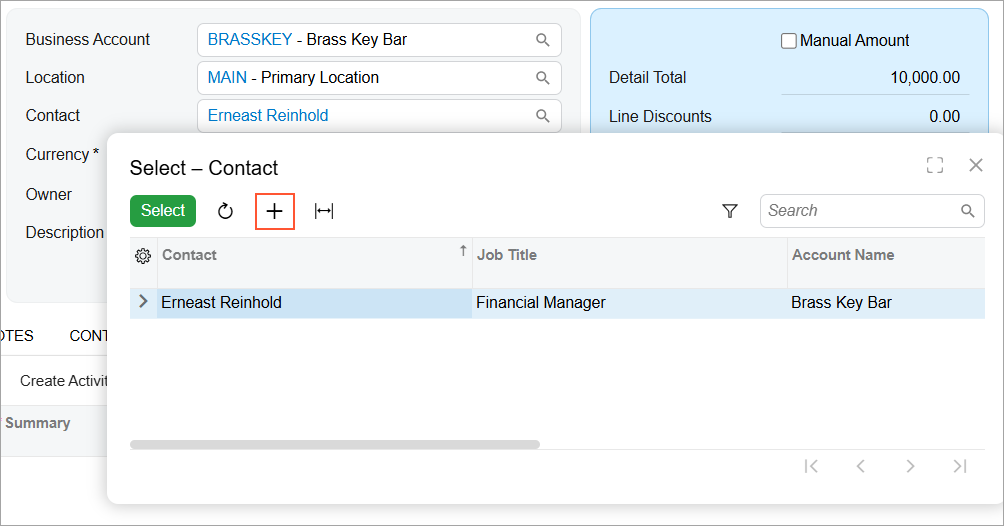Click the refresh icon in Contact dialog

tap(225, 211)
